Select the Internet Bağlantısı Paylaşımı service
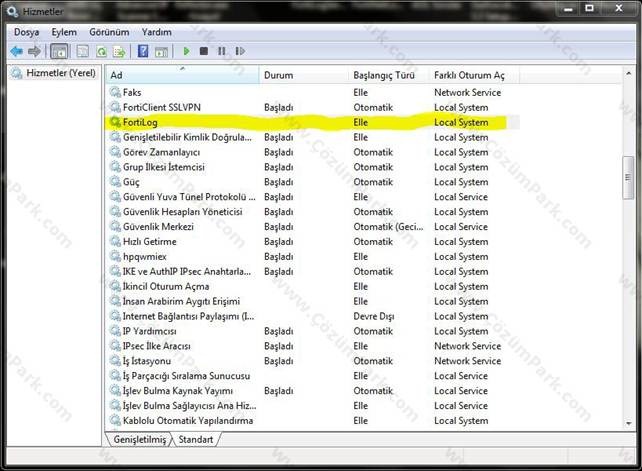642x471 pixels. (313, 316)
